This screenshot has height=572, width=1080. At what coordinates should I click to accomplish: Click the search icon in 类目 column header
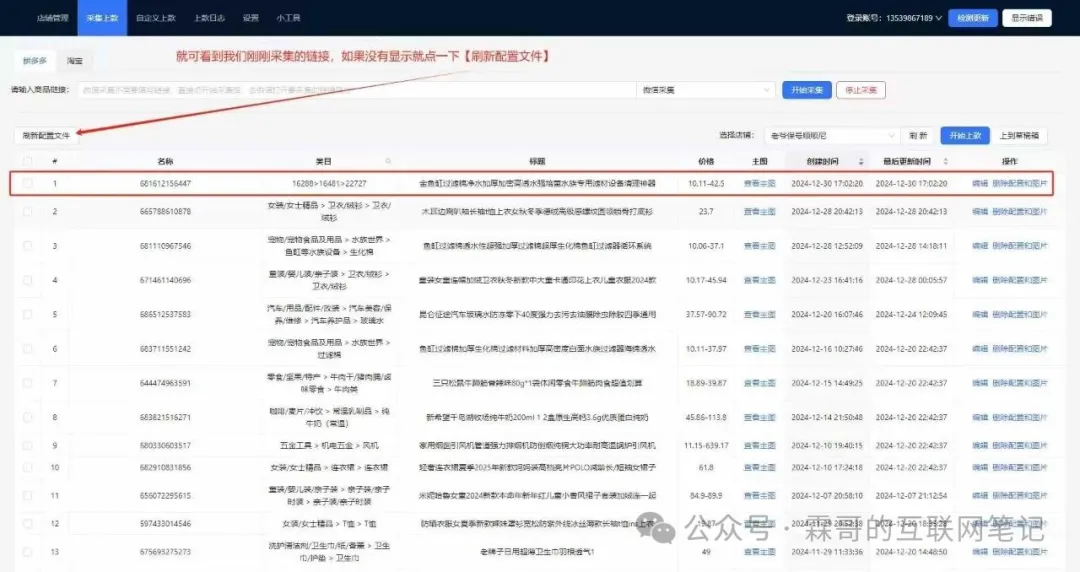click(389, 162)
